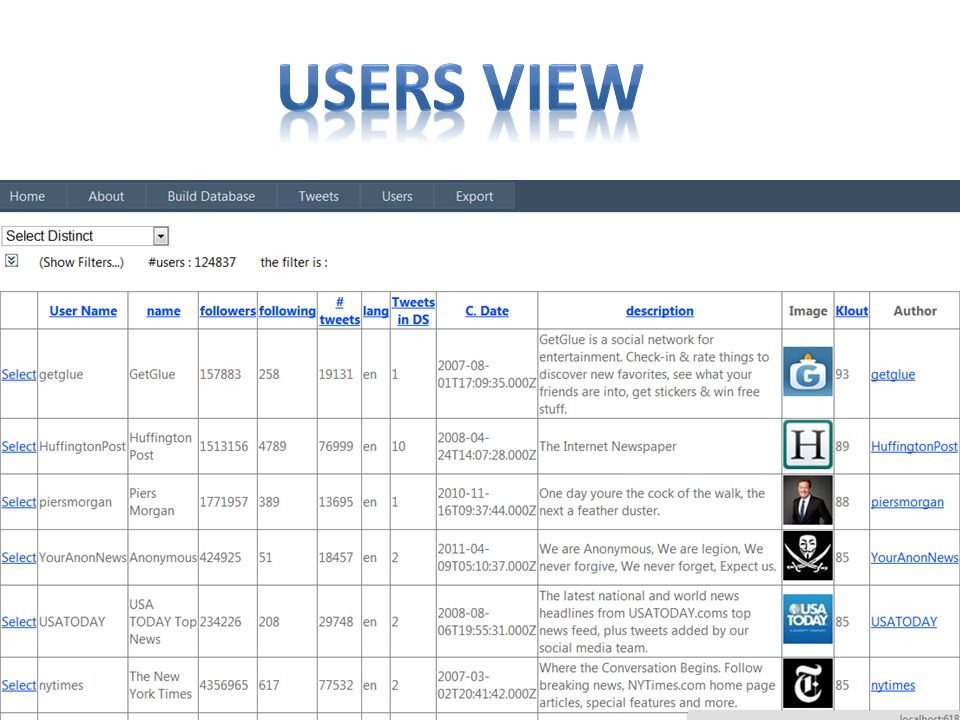Open the Export menu item
The image size is (960, 720).
(474, 196)
